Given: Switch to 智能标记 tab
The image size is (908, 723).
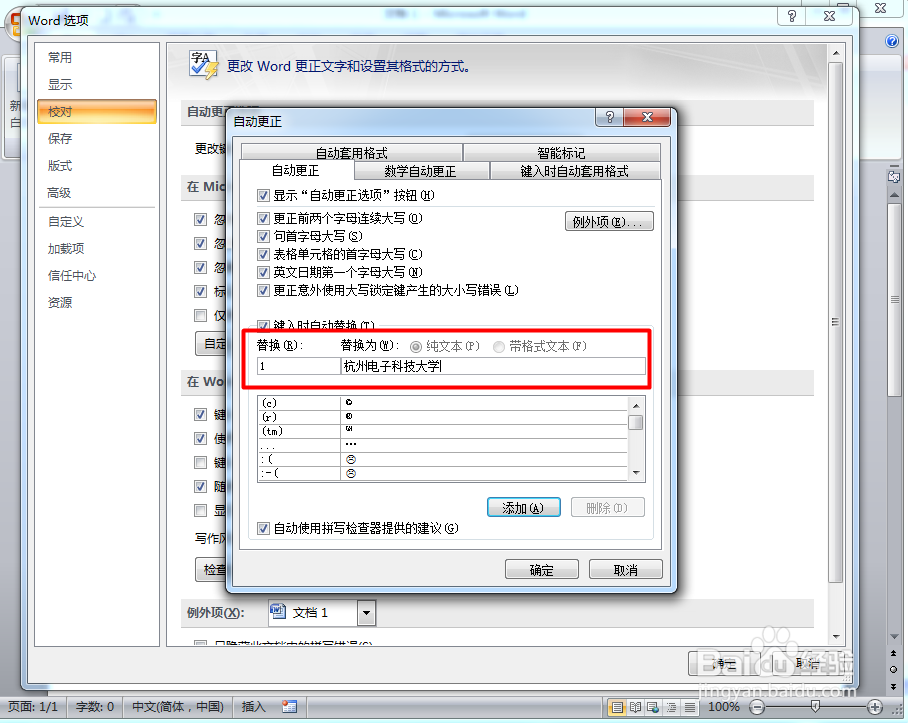Looking at the screenshot, I should point(561,153).
